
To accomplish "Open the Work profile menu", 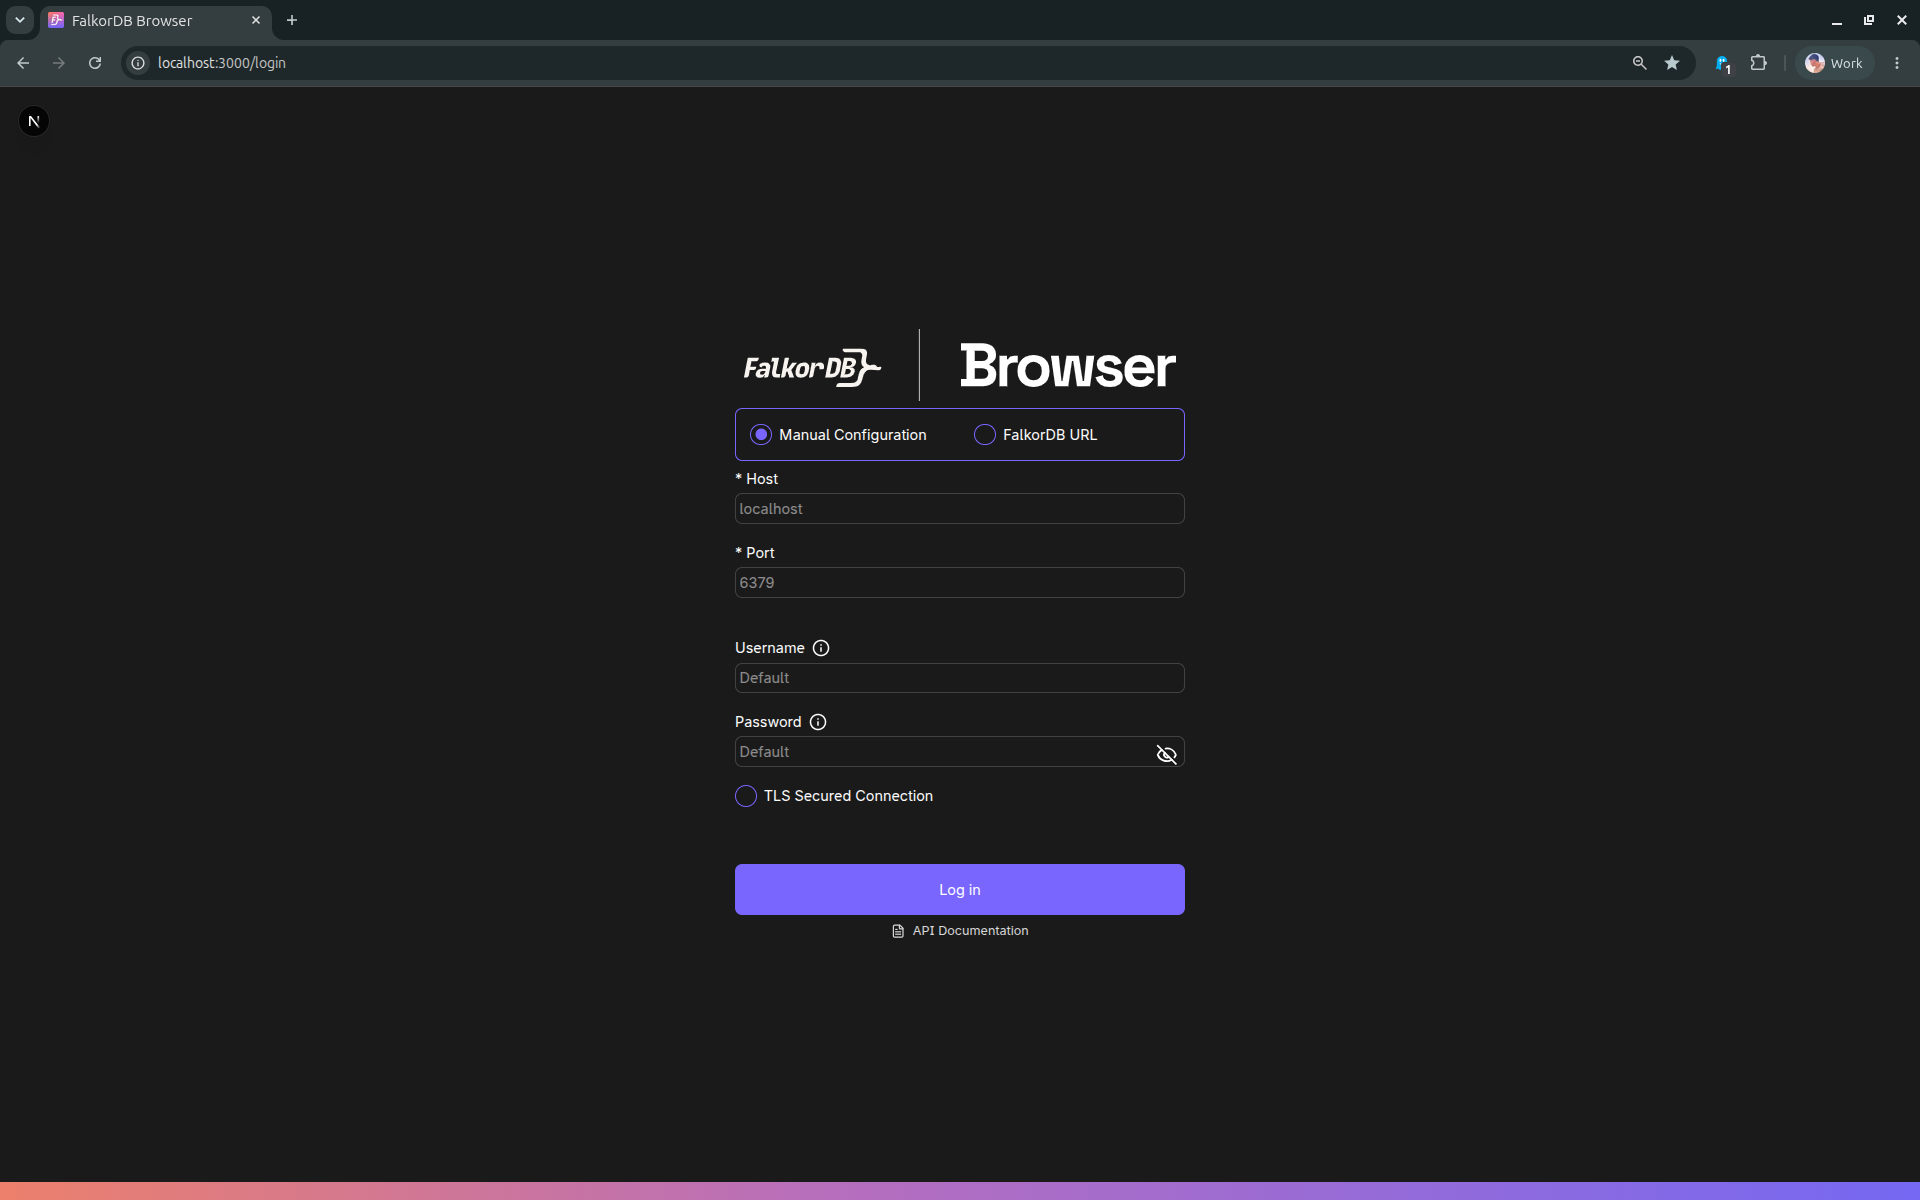I will [x=1834, y=63].
